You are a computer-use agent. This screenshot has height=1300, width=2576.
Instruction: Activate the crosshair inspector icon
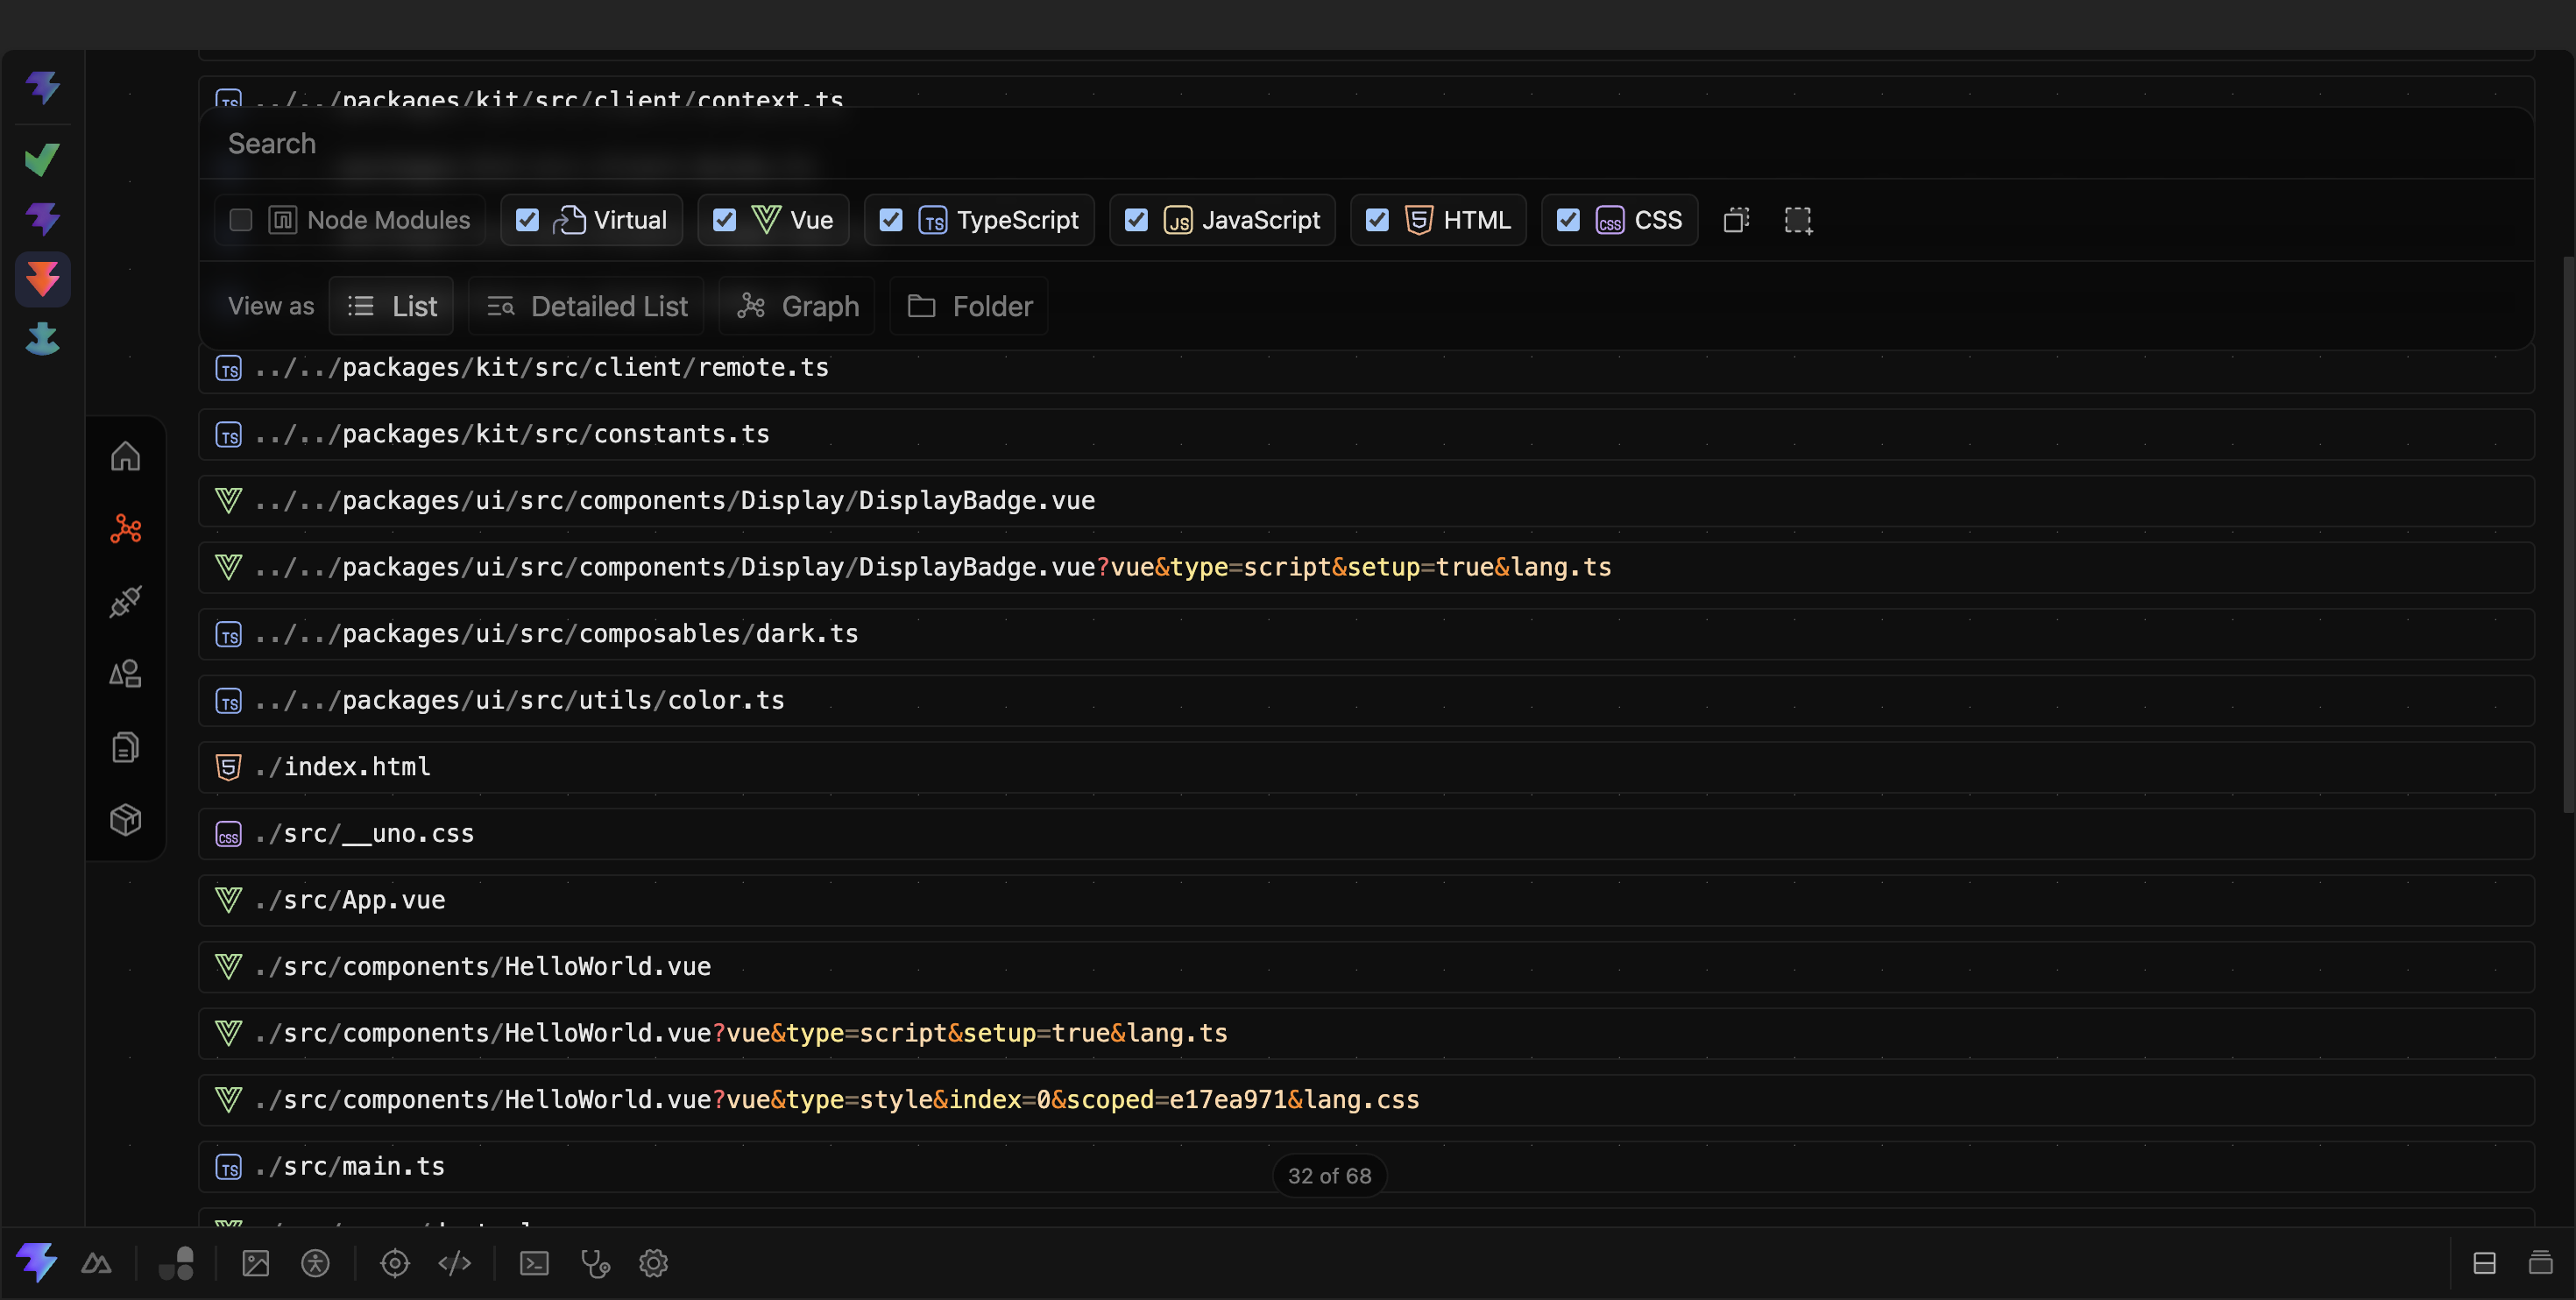[x=395, y=1263]
